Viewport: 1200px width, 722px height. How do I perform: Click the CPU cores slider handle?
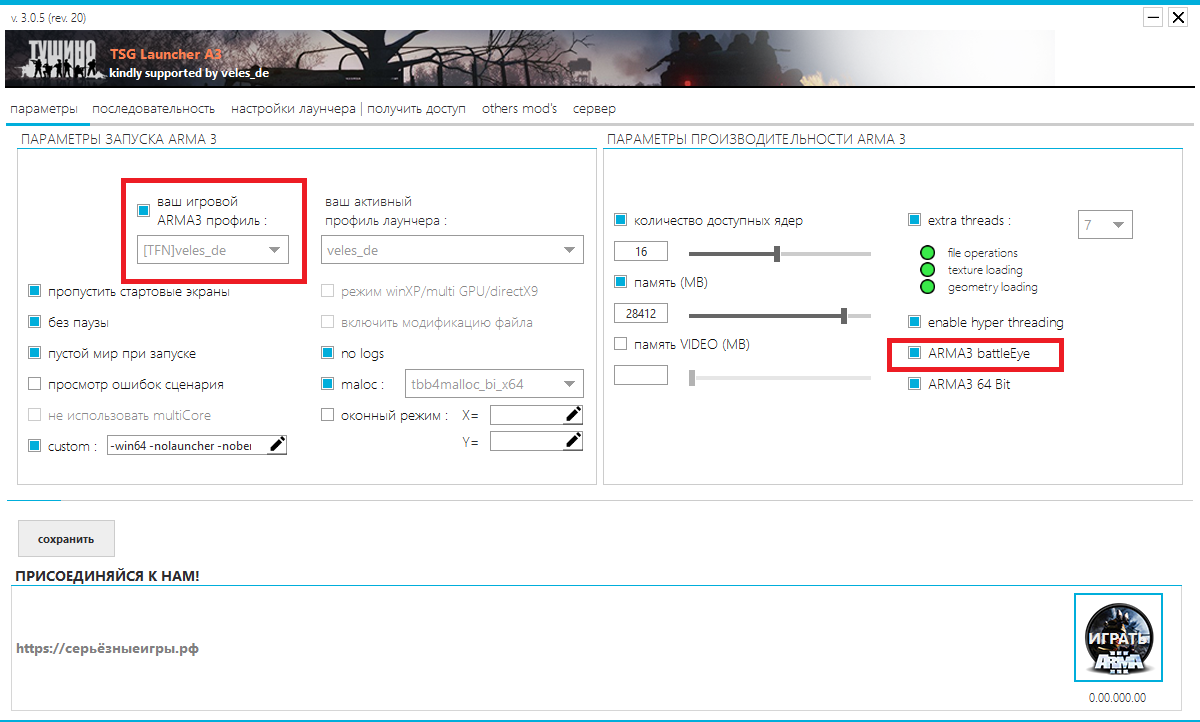click(777, 254)
